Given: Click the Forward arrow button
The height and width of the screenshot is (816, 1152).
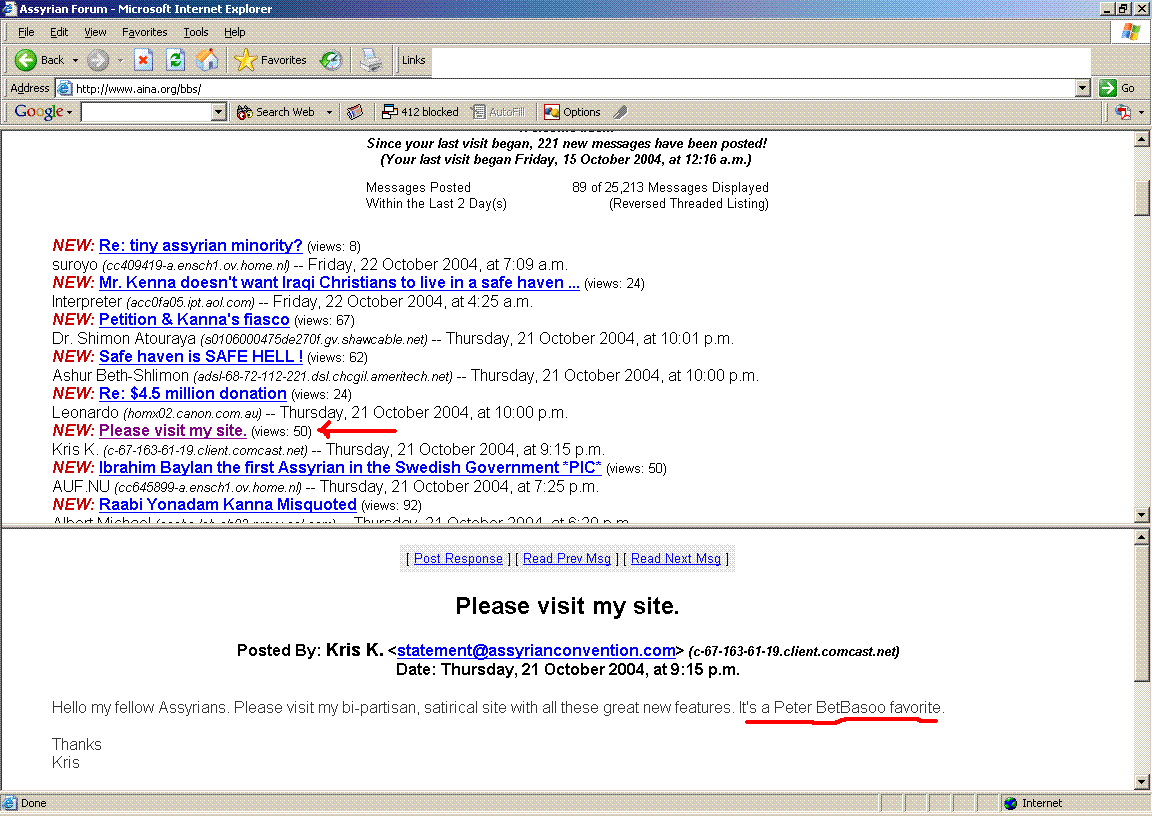Looking at the screenshot, I should click(98, 60).
